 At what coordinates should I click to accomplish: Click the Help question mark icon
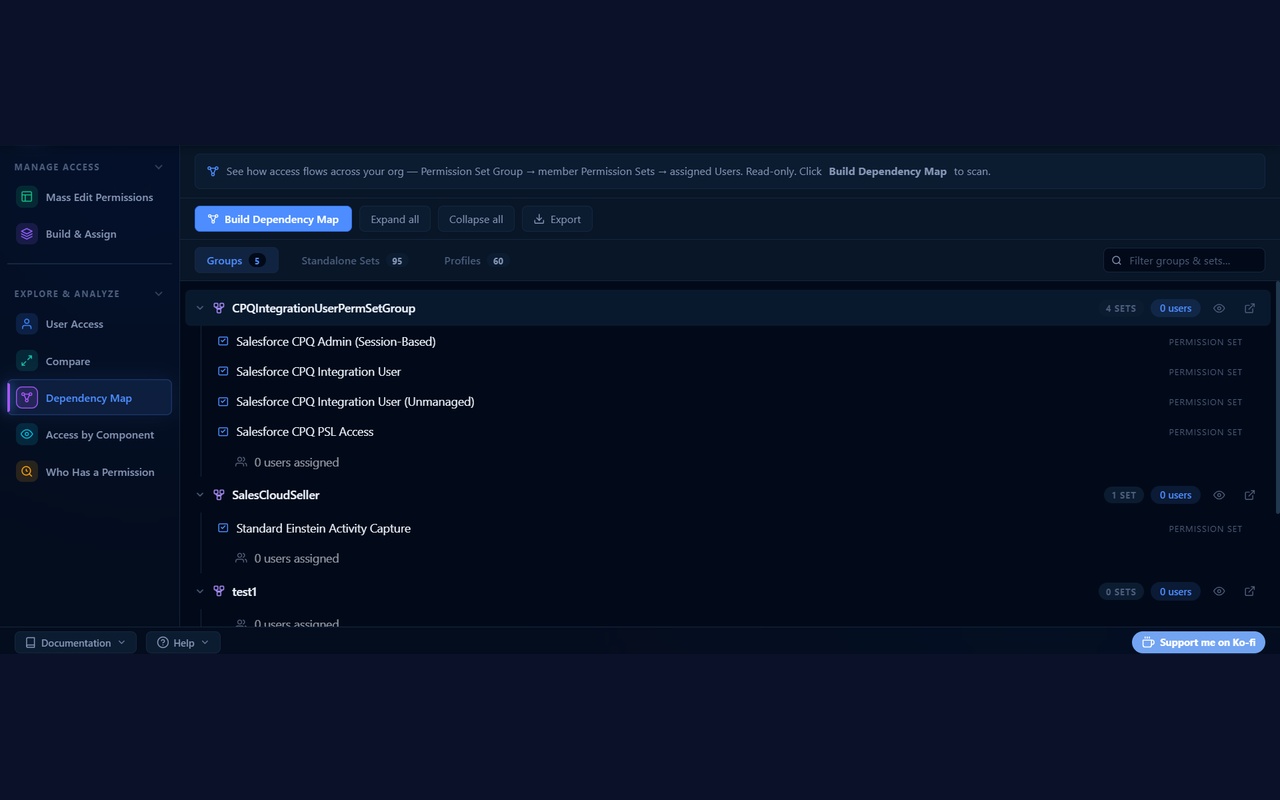pos(163,643)
